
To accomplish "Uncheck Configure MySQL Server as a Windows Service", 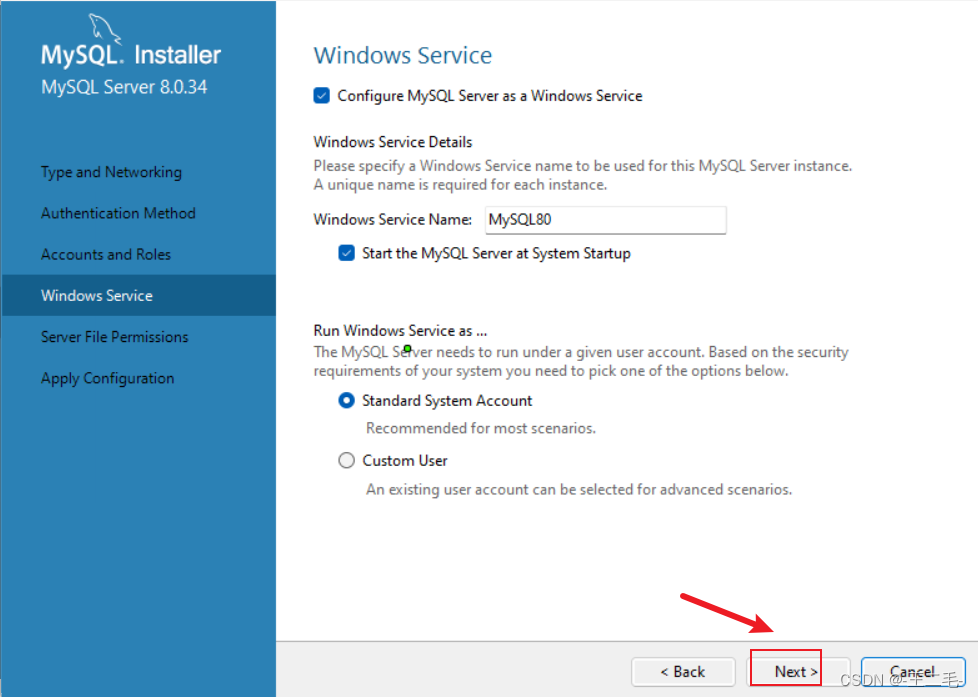I will tap(321, 95).
